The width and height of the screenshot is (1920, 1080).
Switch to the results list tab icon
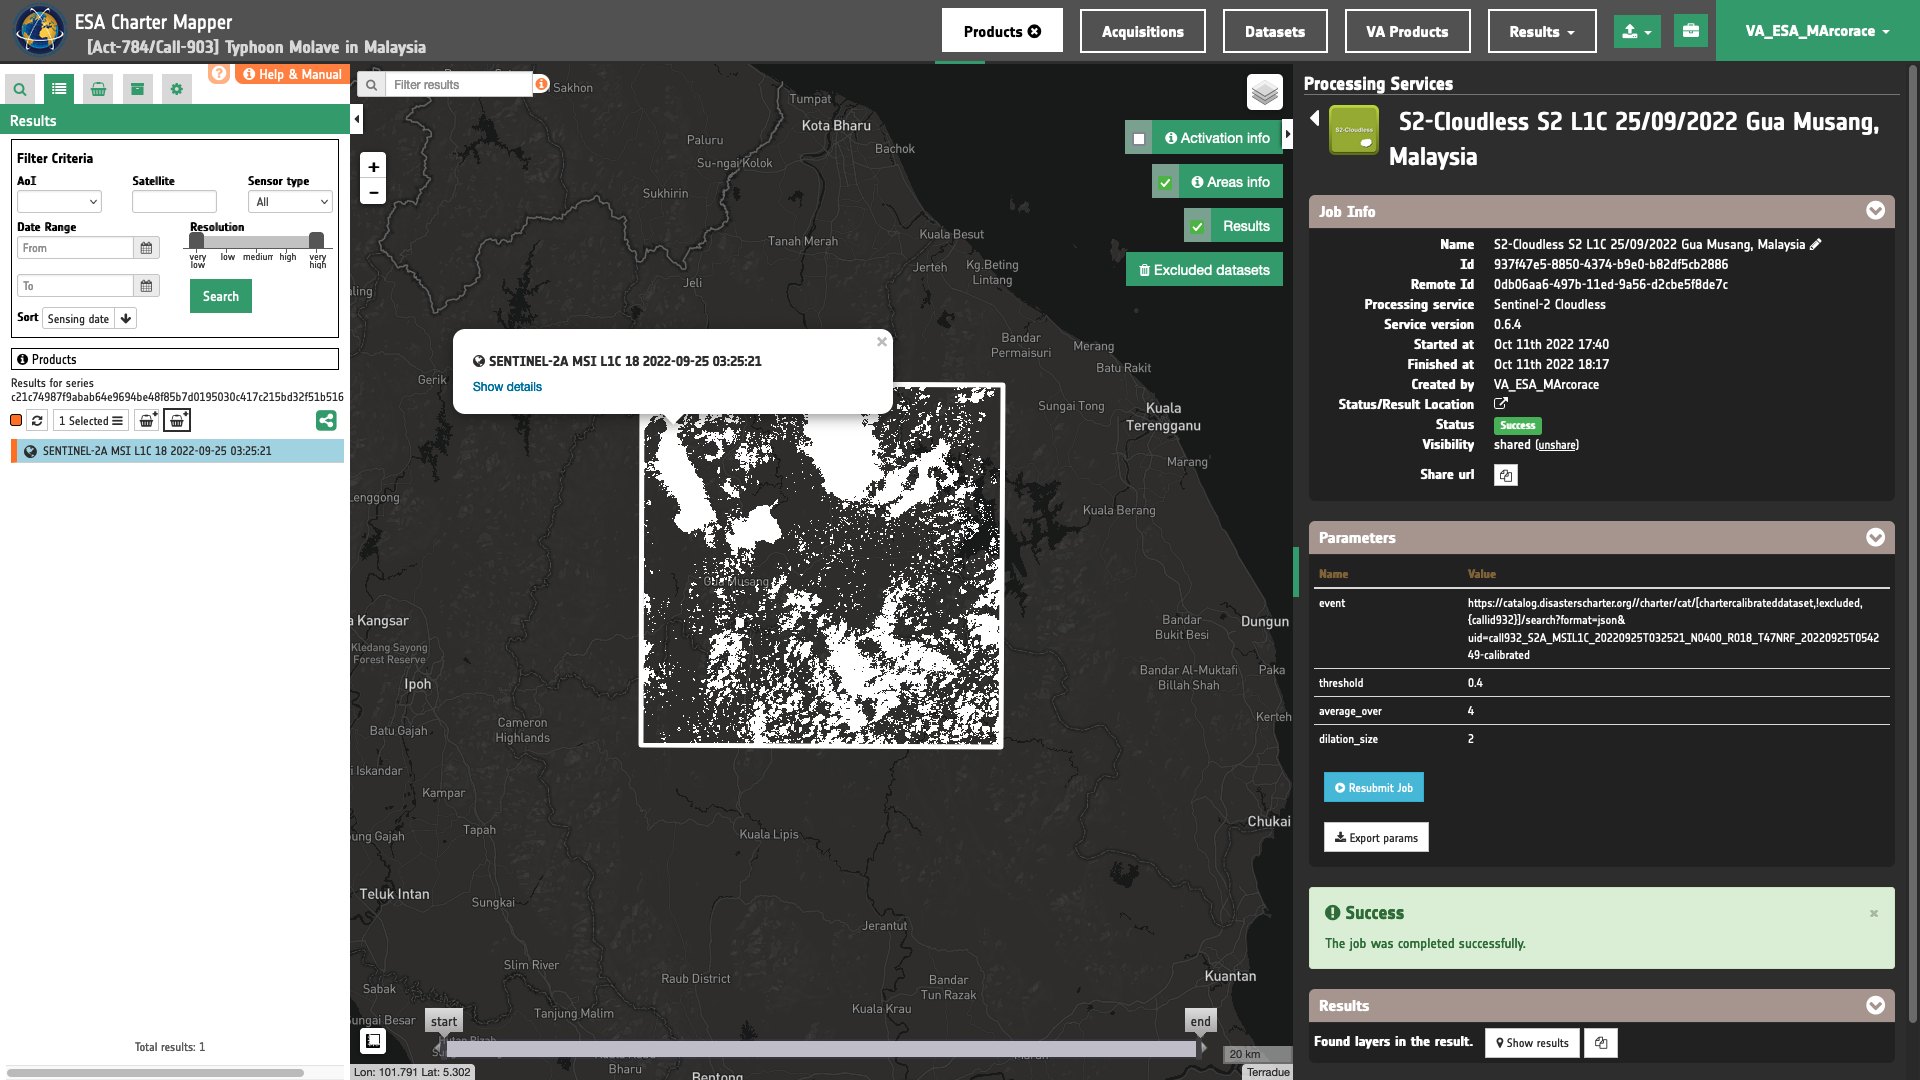(x=59, y=89)
